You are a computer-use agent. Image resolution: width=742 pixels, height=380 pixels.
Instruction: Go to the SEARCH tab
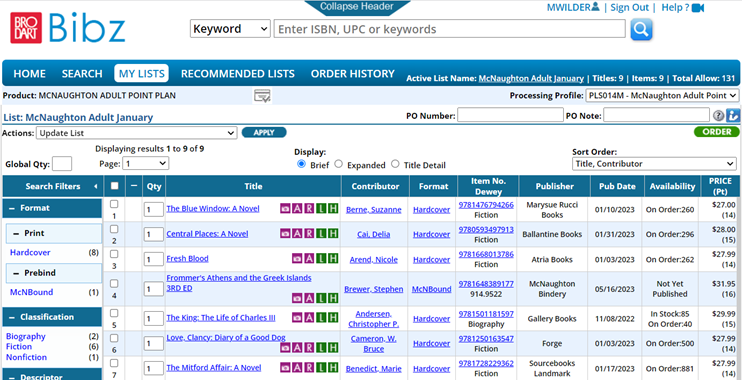pyautogui.click(x=82, y=73)
